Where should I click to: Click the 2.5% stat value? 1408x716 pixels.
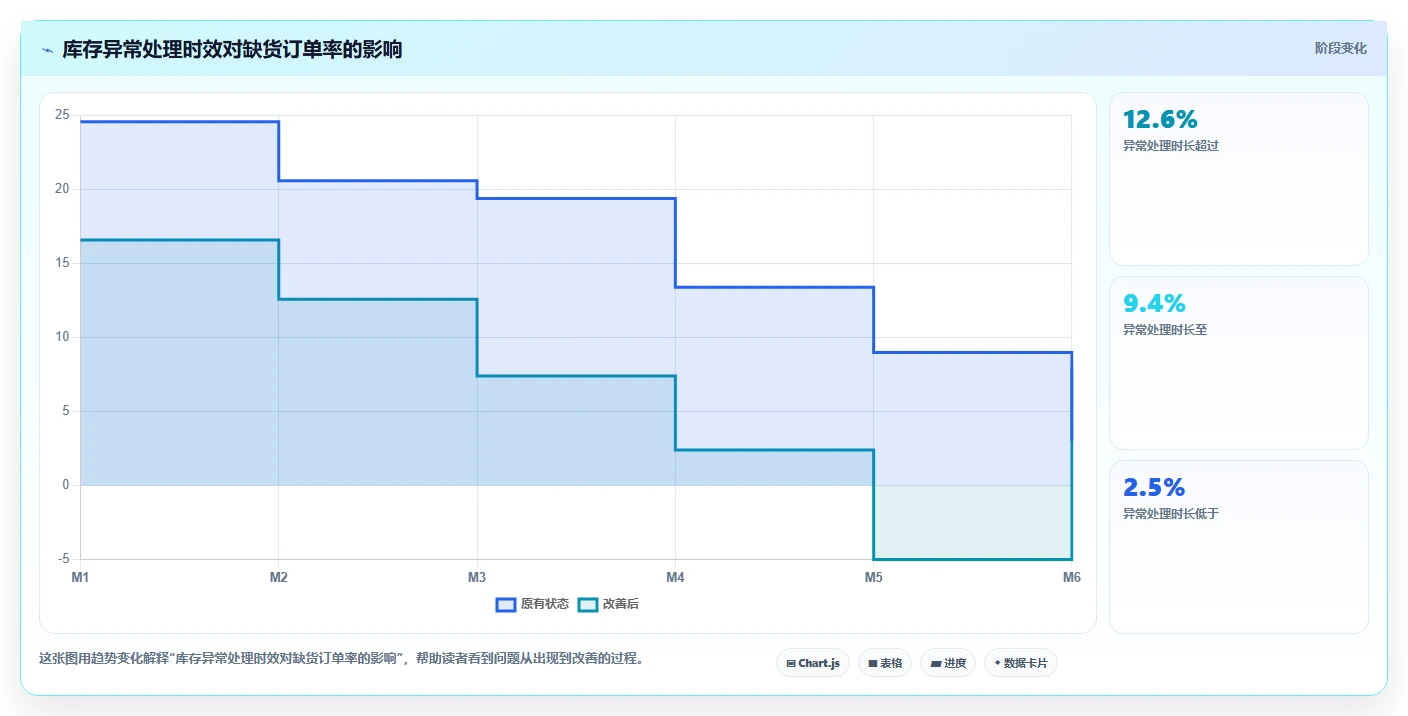coord(1154,487)
